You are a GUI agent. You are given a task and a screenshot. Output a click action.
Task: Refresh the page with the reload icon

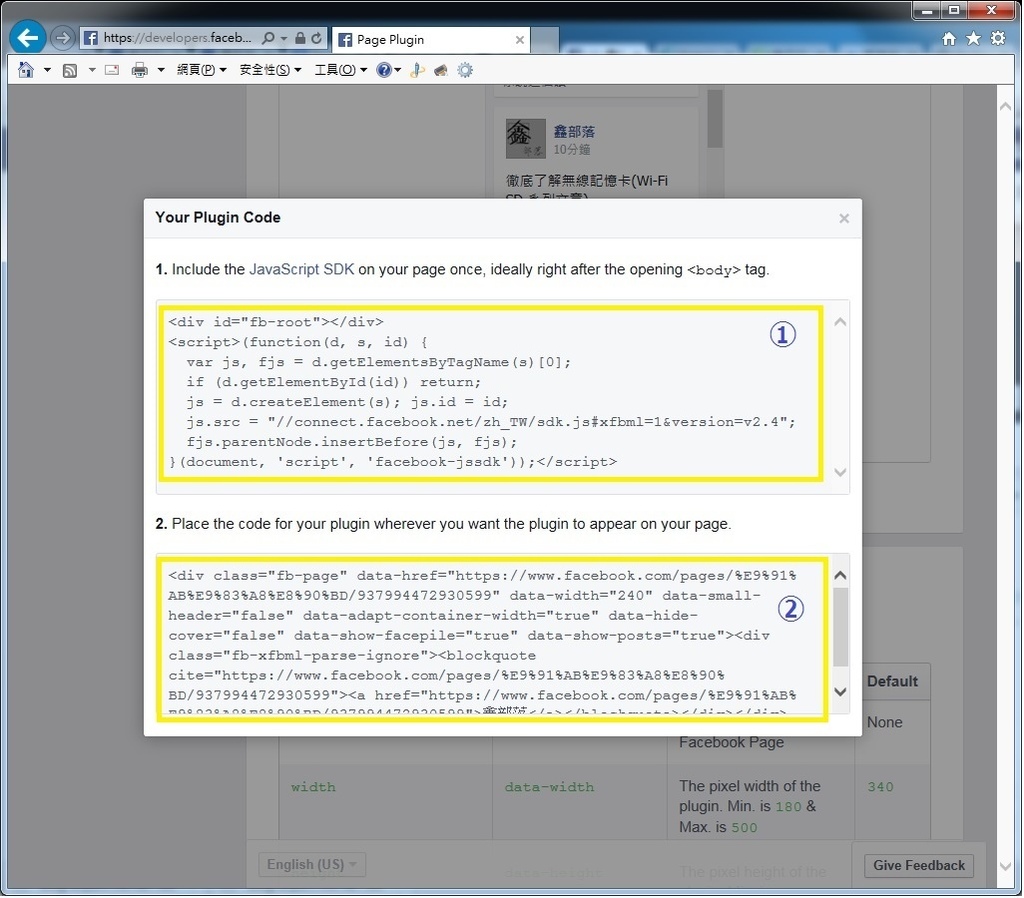(x=317, y=38)
